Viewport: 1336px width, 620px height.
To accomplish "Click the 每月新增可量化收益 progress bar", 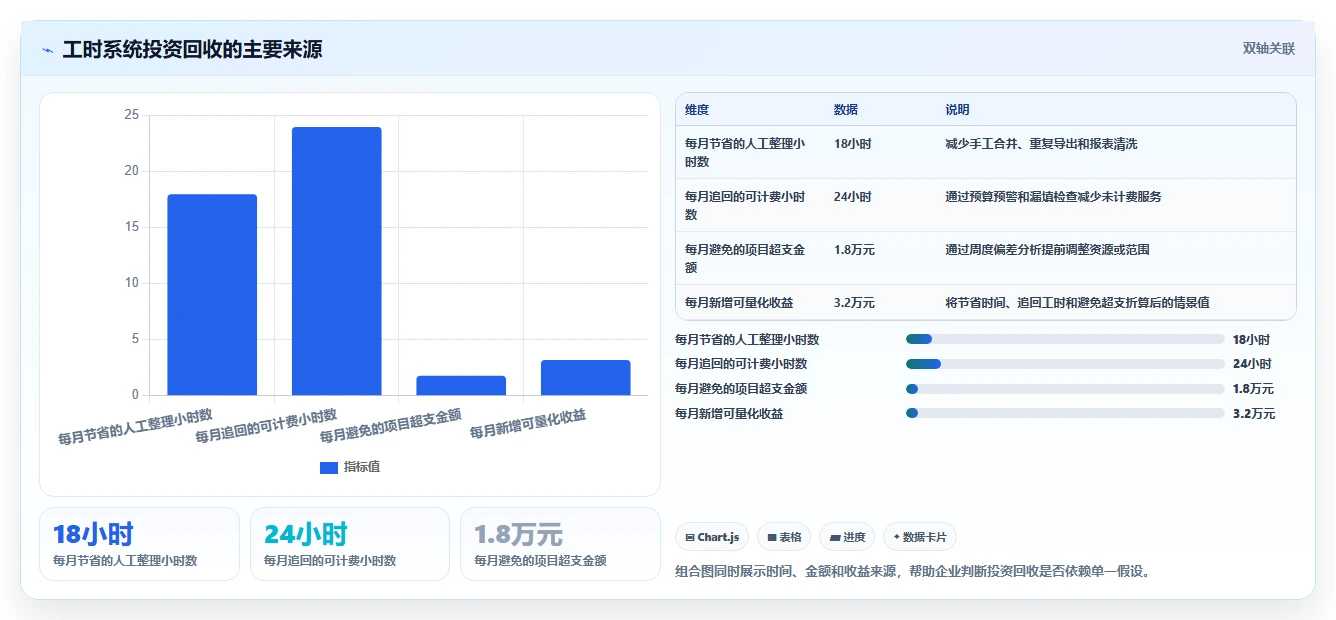I will tap(1065, 413).
